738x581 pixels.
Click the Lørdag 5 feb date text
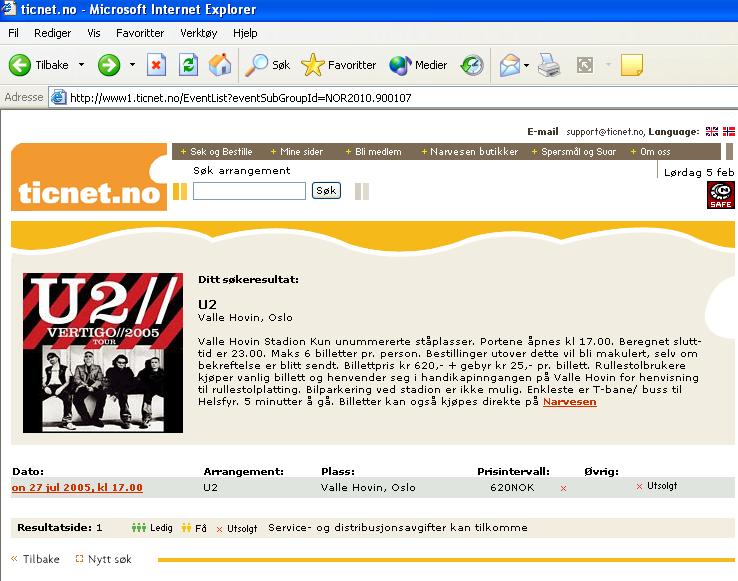pyautogui.click(x=699, y=172)
